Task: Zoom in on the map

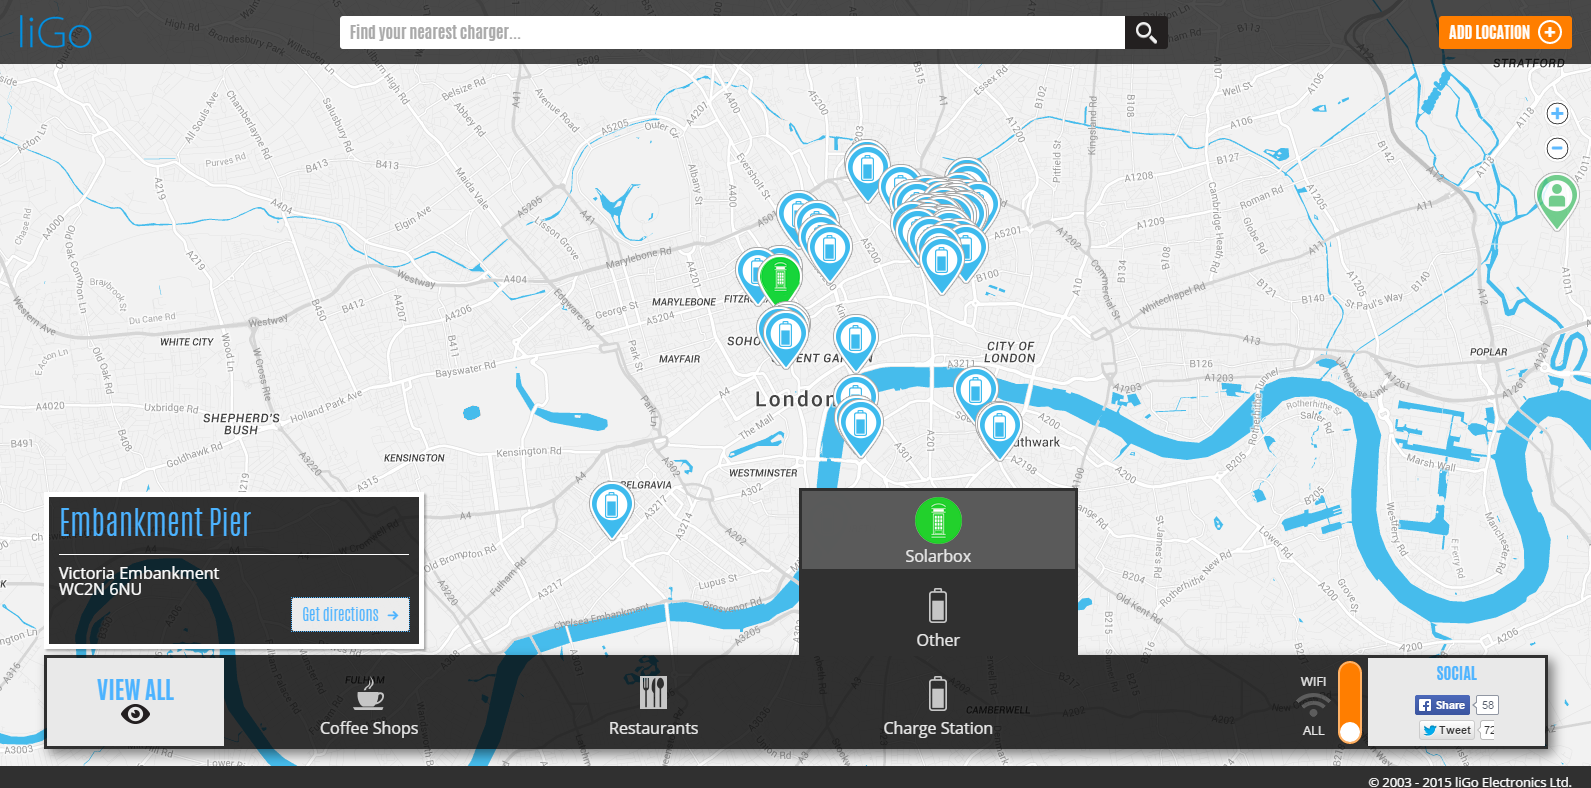Action: pos(1557,114)
